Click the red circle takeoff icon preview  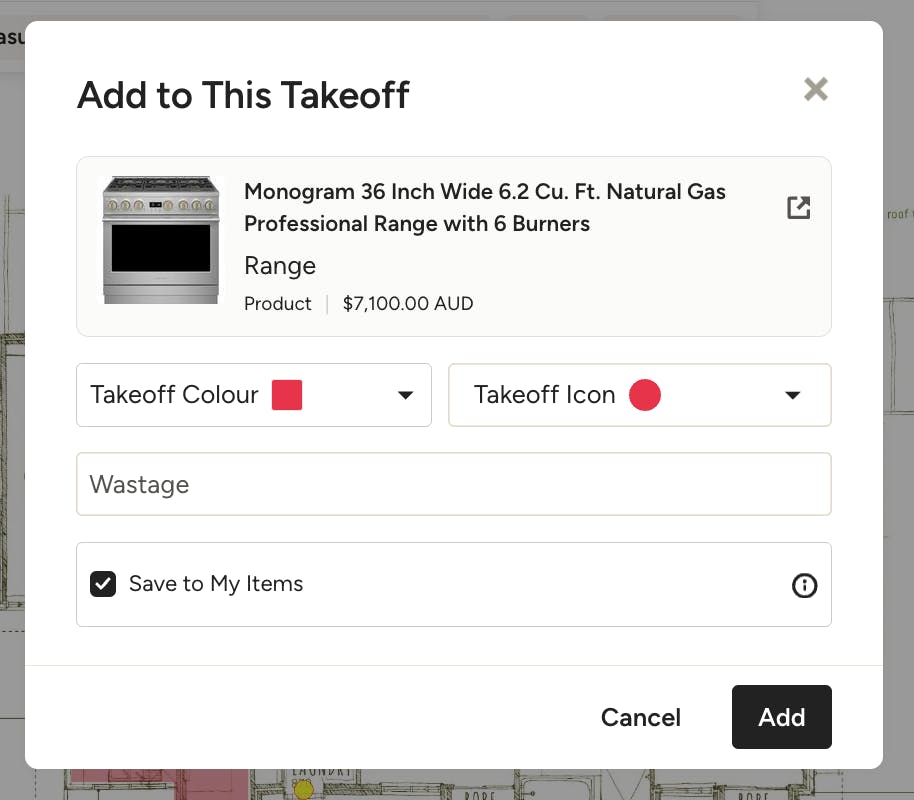coord(645,395)
